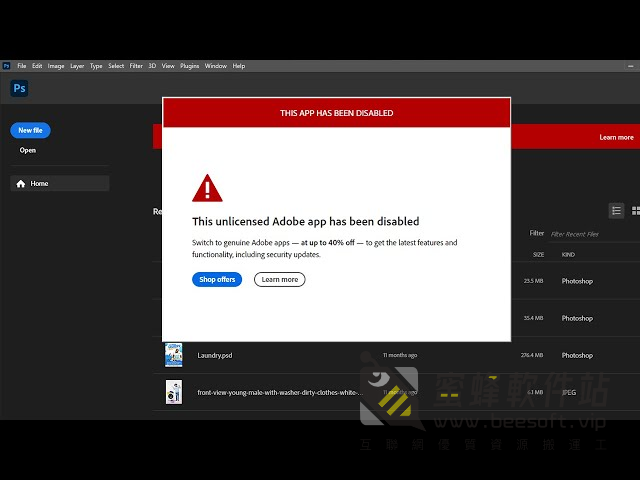The height and width of the screenshot is (480, 640).
Task: Click the Shop offers button
Action: tap(217, 280)
